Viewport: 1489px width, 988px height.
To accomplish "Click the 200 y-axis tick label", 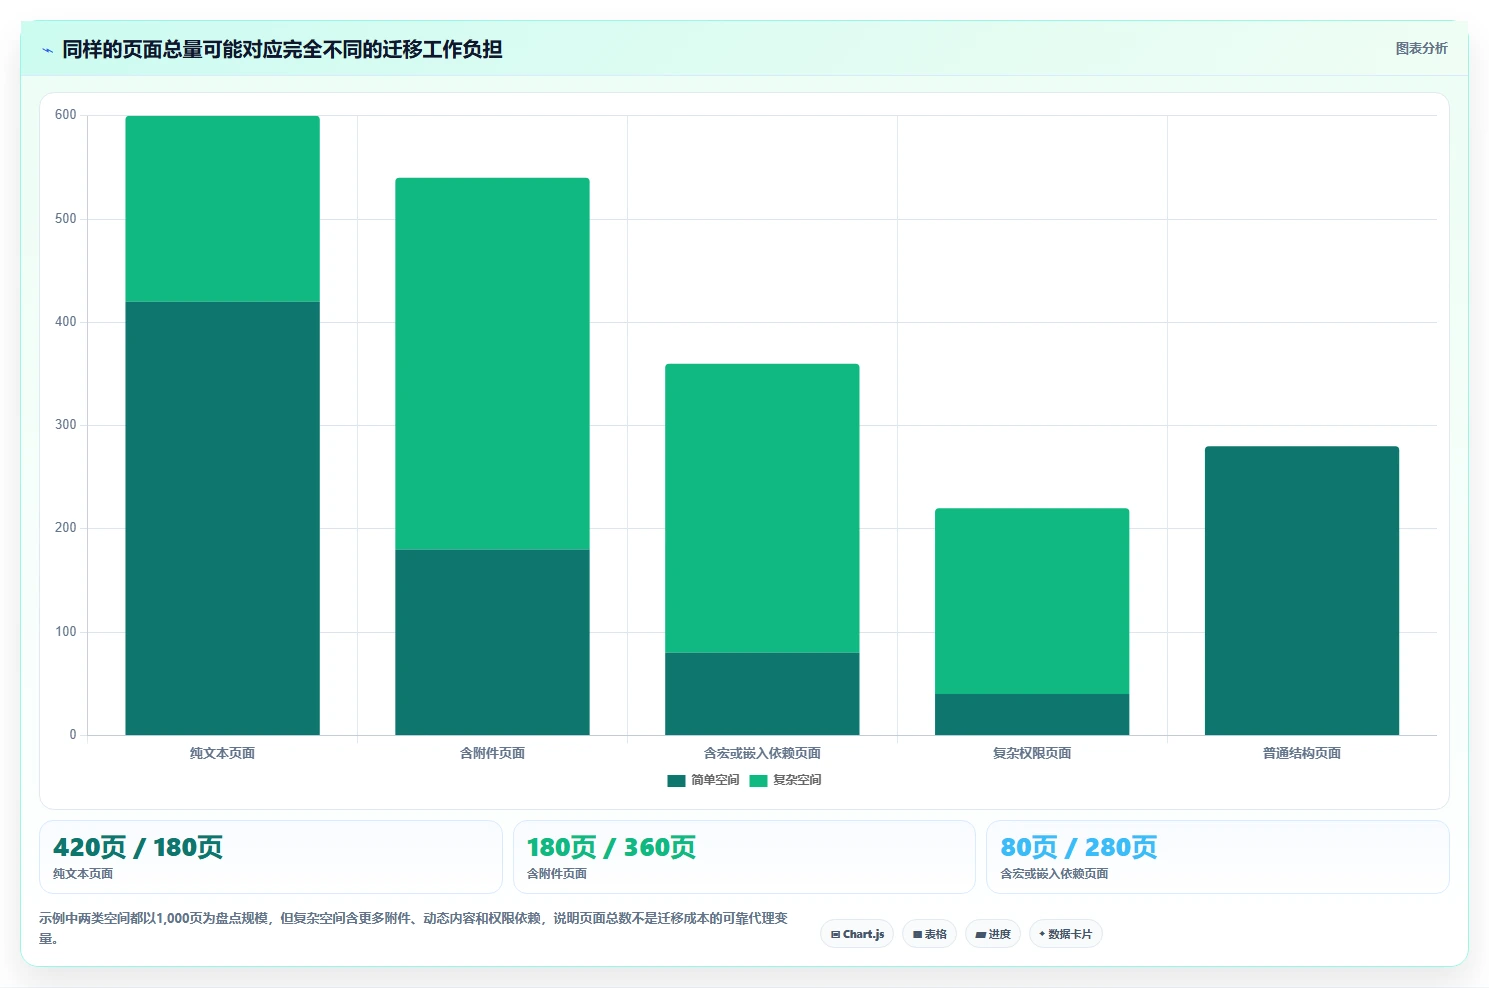I will pos(66,528).
